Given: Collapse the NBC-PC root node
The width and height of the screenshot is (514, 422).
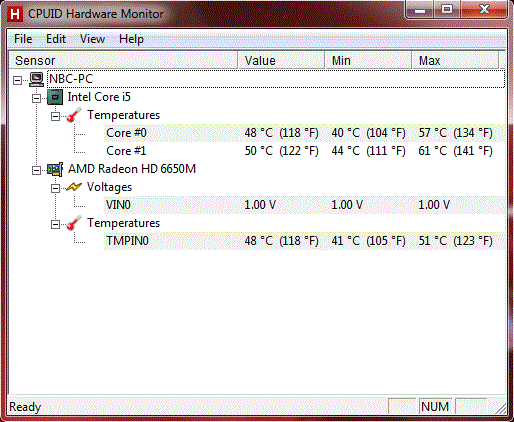Looking at the screenshot, I should [17, 80].
